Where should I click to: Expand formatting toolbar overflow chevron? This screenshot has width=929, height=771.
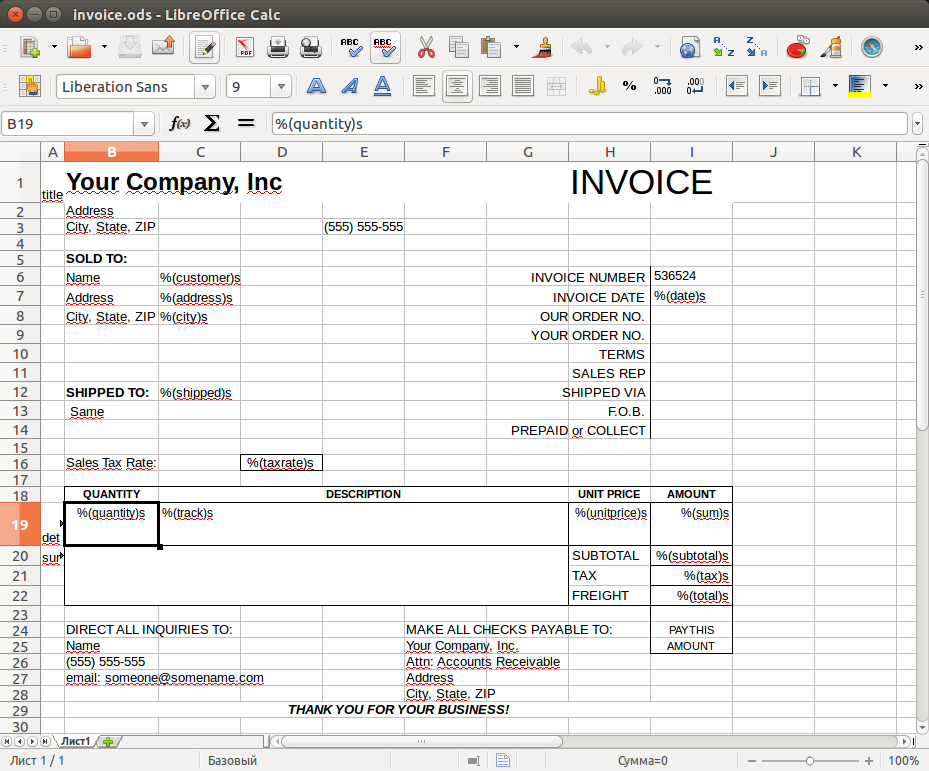(x=918, y=87)
